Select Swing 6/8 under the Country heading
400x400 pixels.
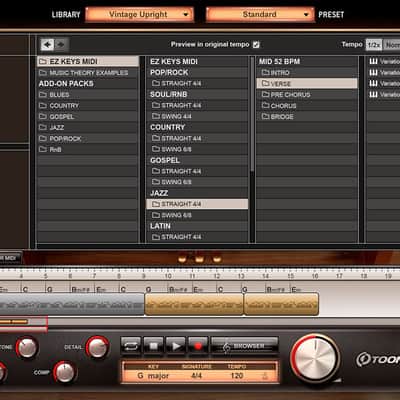[197, 149]
